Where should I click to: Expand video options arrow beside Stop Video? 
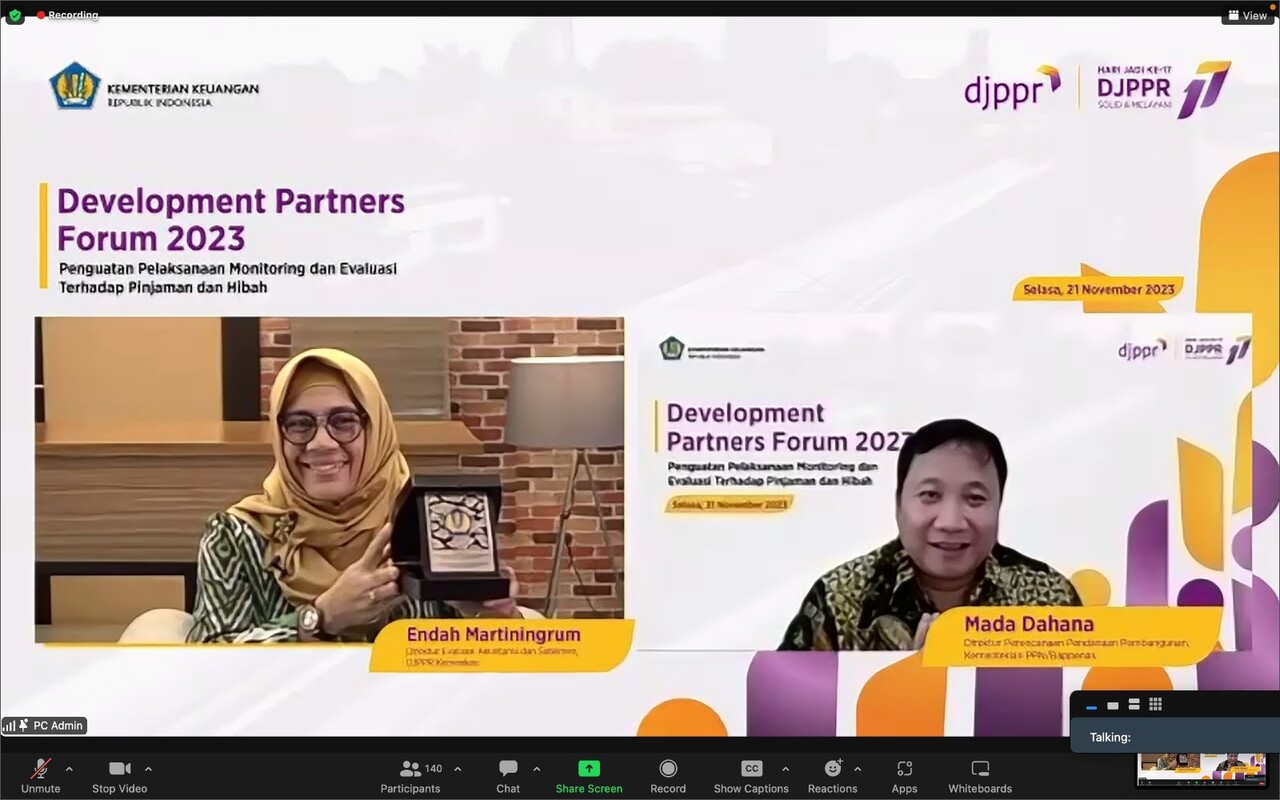[148, 769]
